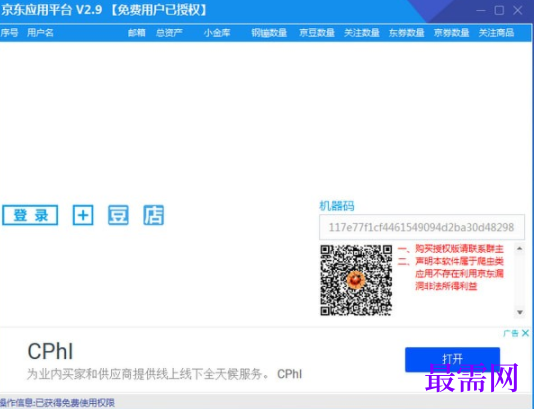537x409 pixels.
Task: Click the 小金库 column header
Action: [217, 33]
